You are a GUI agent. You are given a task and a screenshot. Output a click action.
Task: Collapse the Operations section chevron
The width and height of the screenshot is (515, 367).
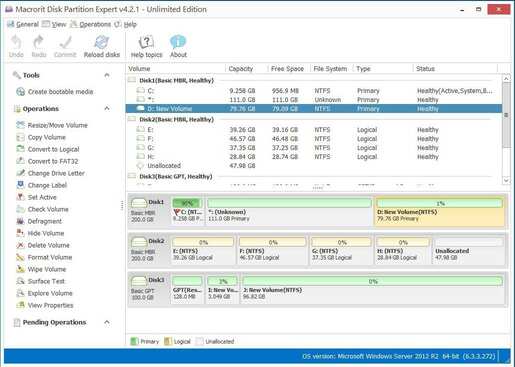click(x=107, y=108)
